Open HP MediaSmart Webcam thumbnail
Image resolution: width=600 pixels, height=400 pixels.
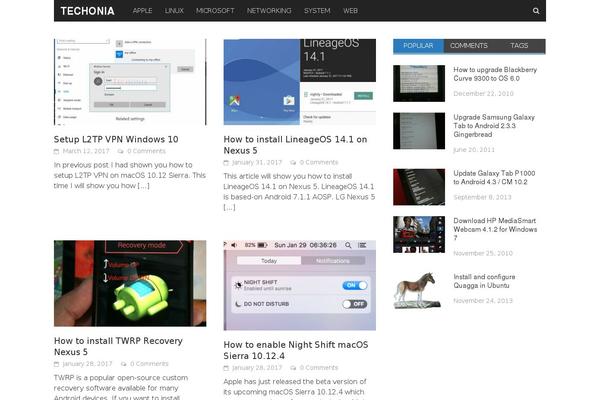point(419,234)
